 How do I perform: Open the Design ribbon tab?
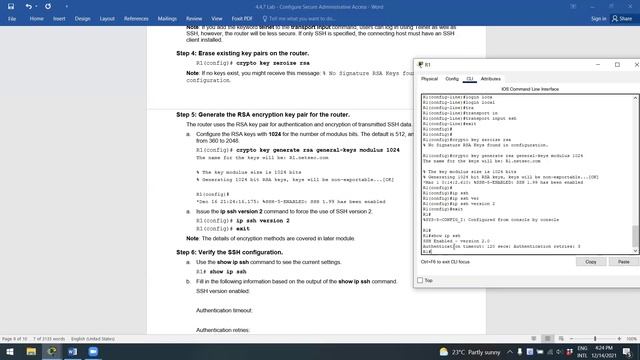(x=82, y=19)
